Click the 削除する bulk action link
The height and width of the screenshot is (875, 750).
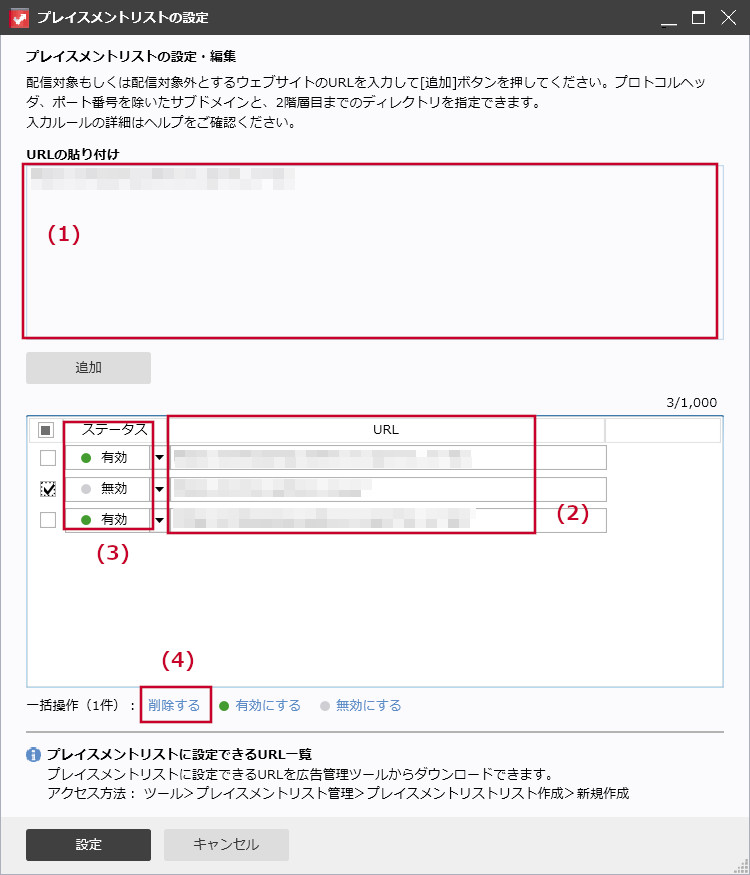click(174, 706)
